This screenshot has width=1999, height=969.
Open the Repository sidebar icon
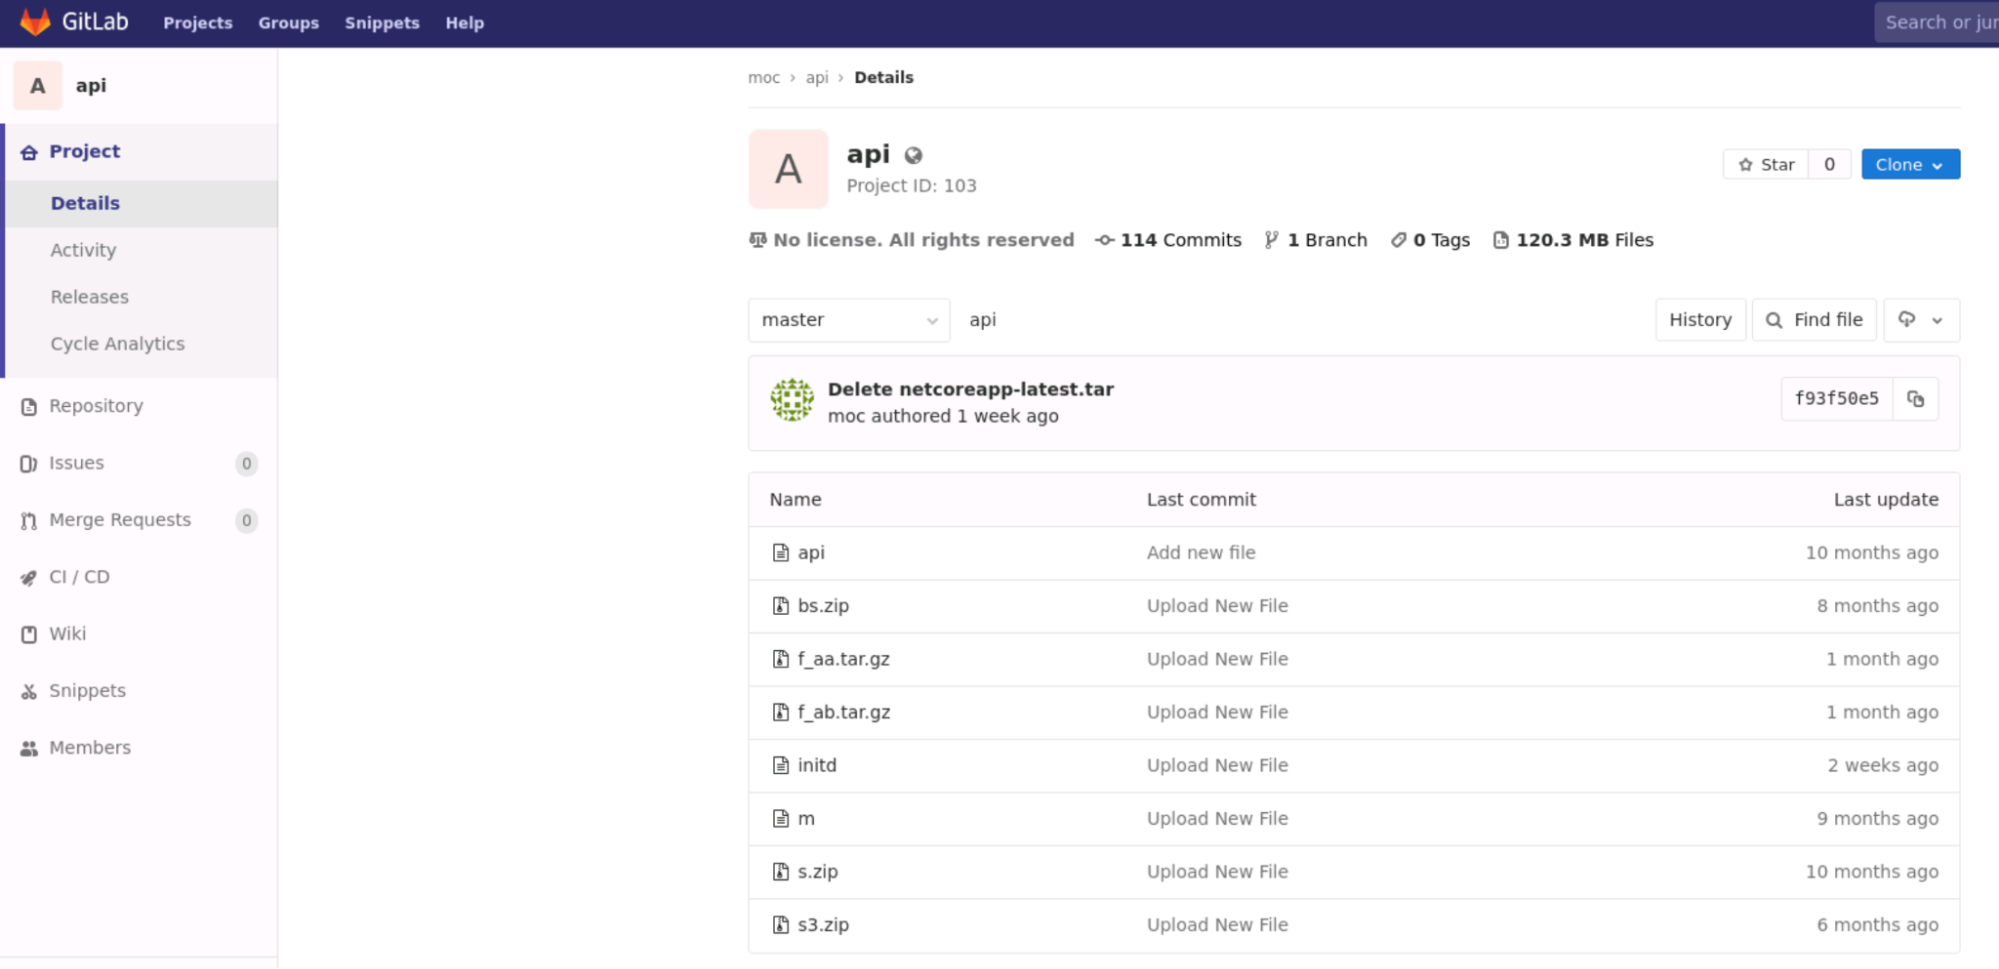tap(28, 406)
